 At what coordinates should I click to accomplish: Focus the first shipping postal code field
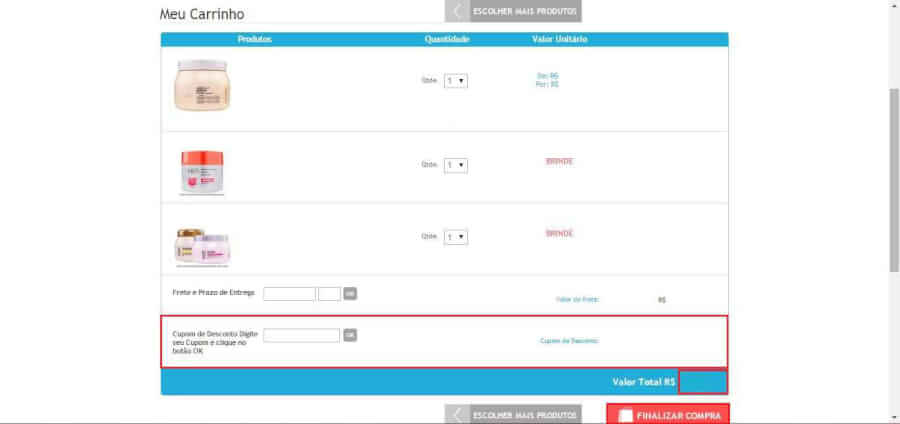(x=289, y=293)
